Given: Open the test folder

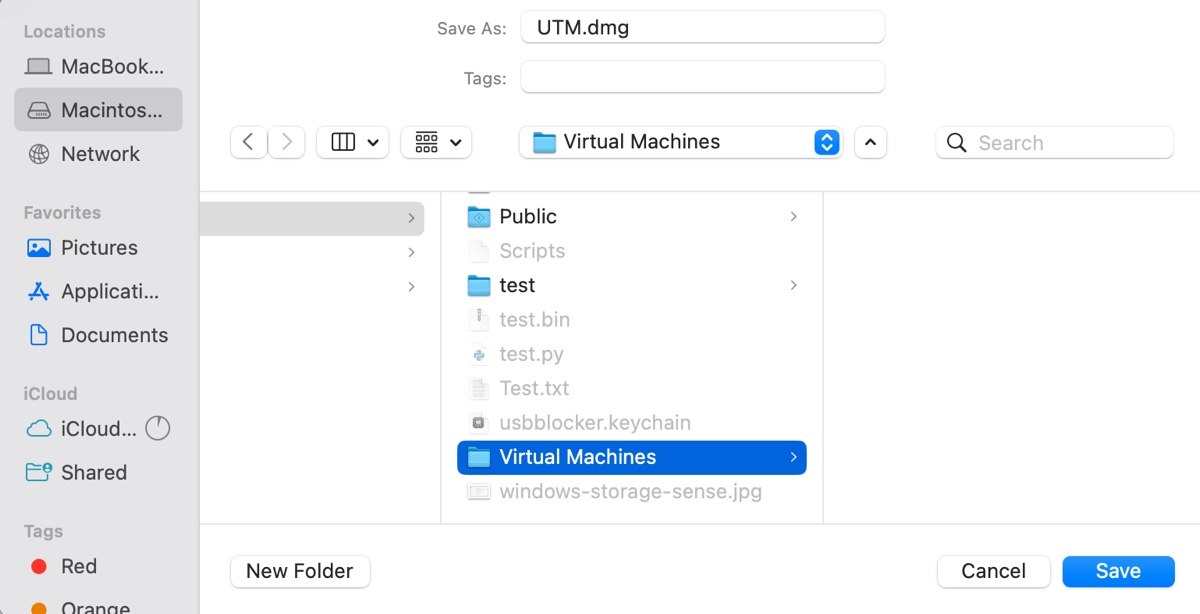Looking at the screenshot, I should tap(632, 285).
